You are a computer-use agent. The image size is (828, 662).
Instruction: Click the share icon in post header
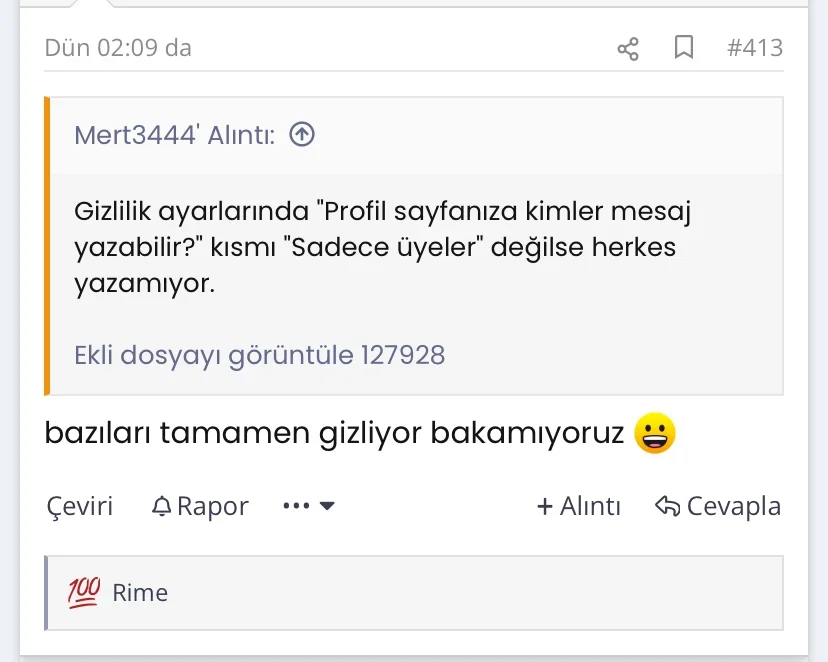[628, 48]
